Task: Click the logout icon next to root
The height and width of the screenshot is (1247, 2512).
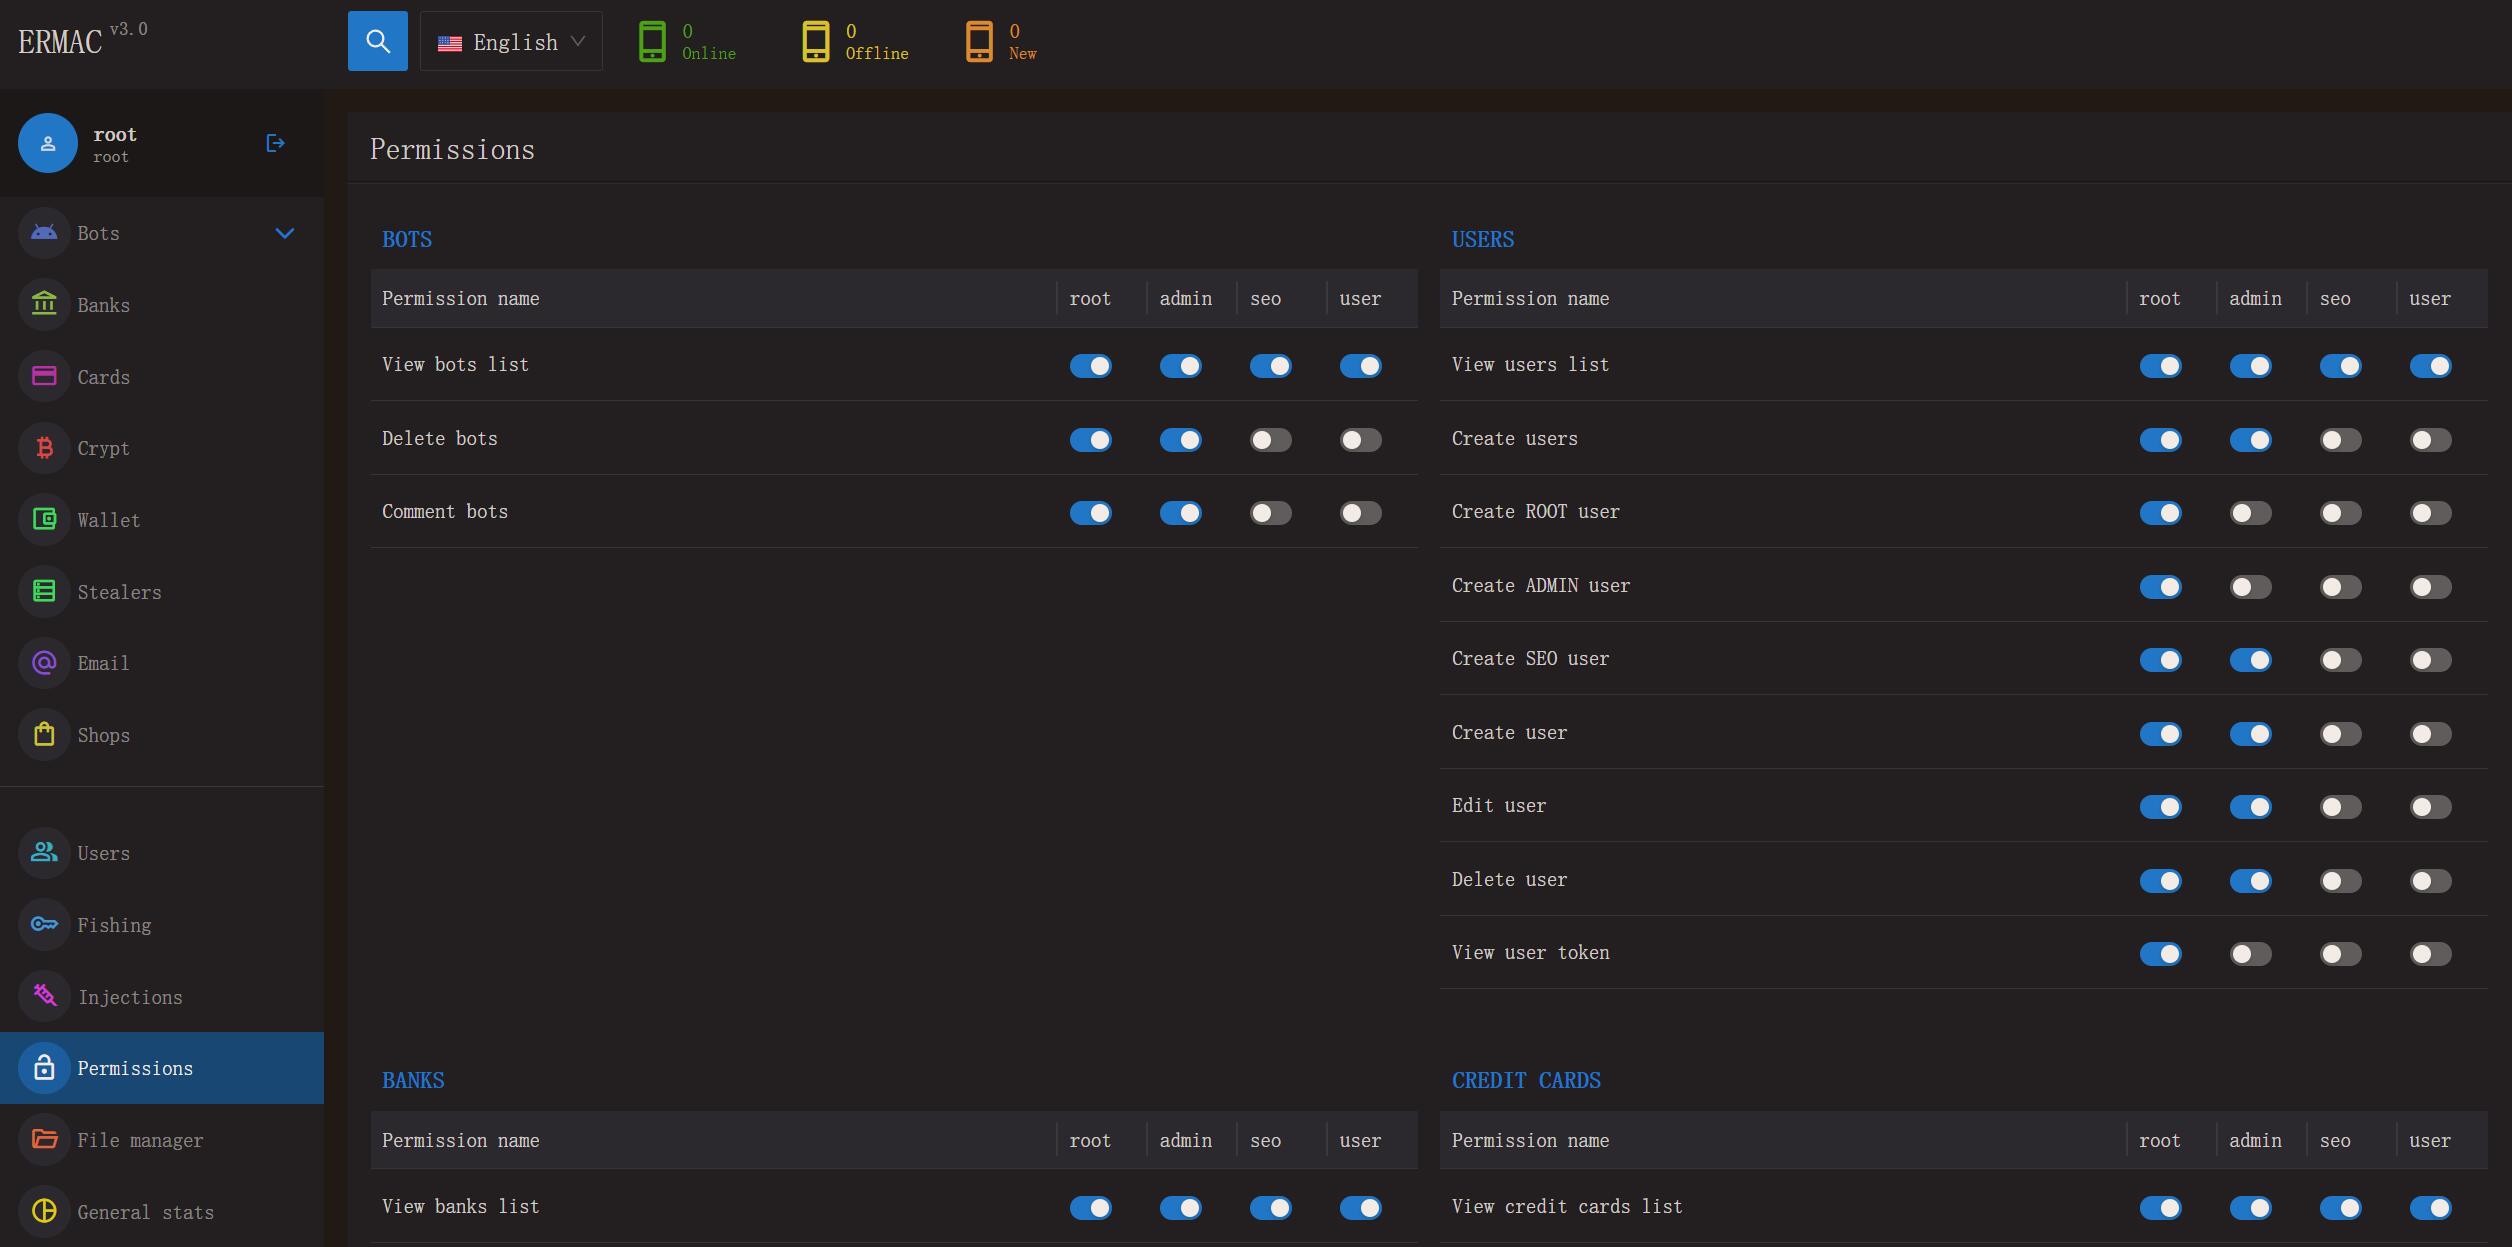Action: [276, 143]
